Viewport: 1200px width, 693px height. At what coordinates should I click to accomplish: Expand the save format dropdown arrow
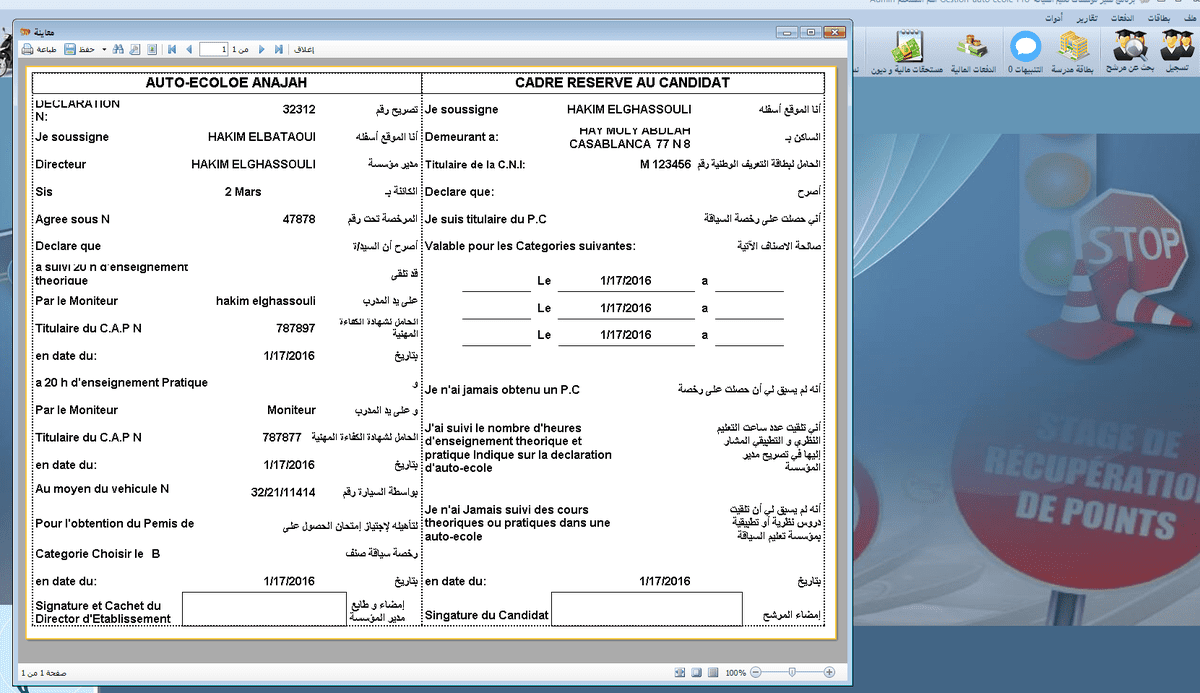pos(103,49)
